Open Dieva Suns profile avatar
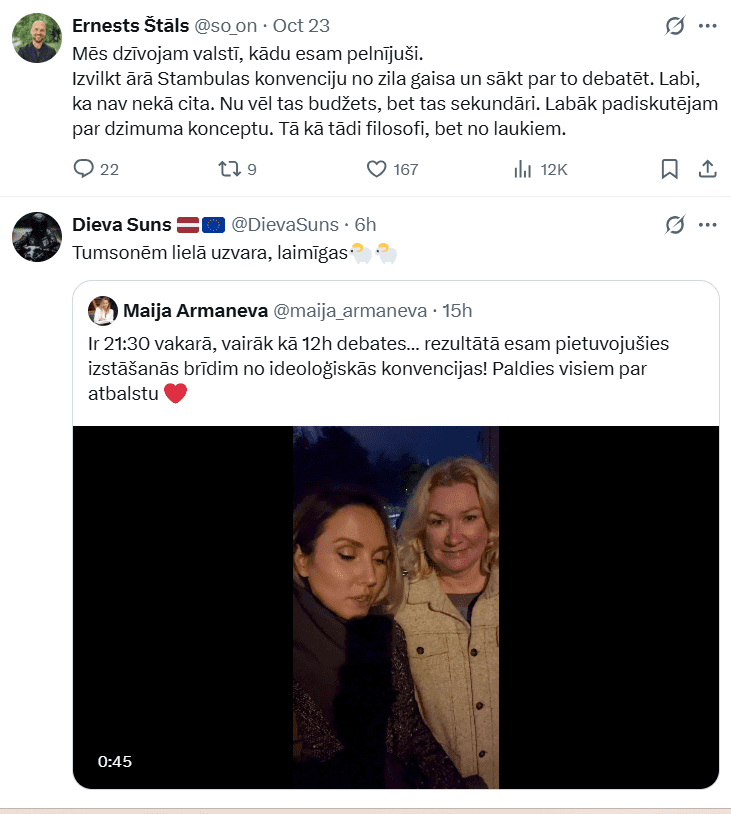 point(37,237)
